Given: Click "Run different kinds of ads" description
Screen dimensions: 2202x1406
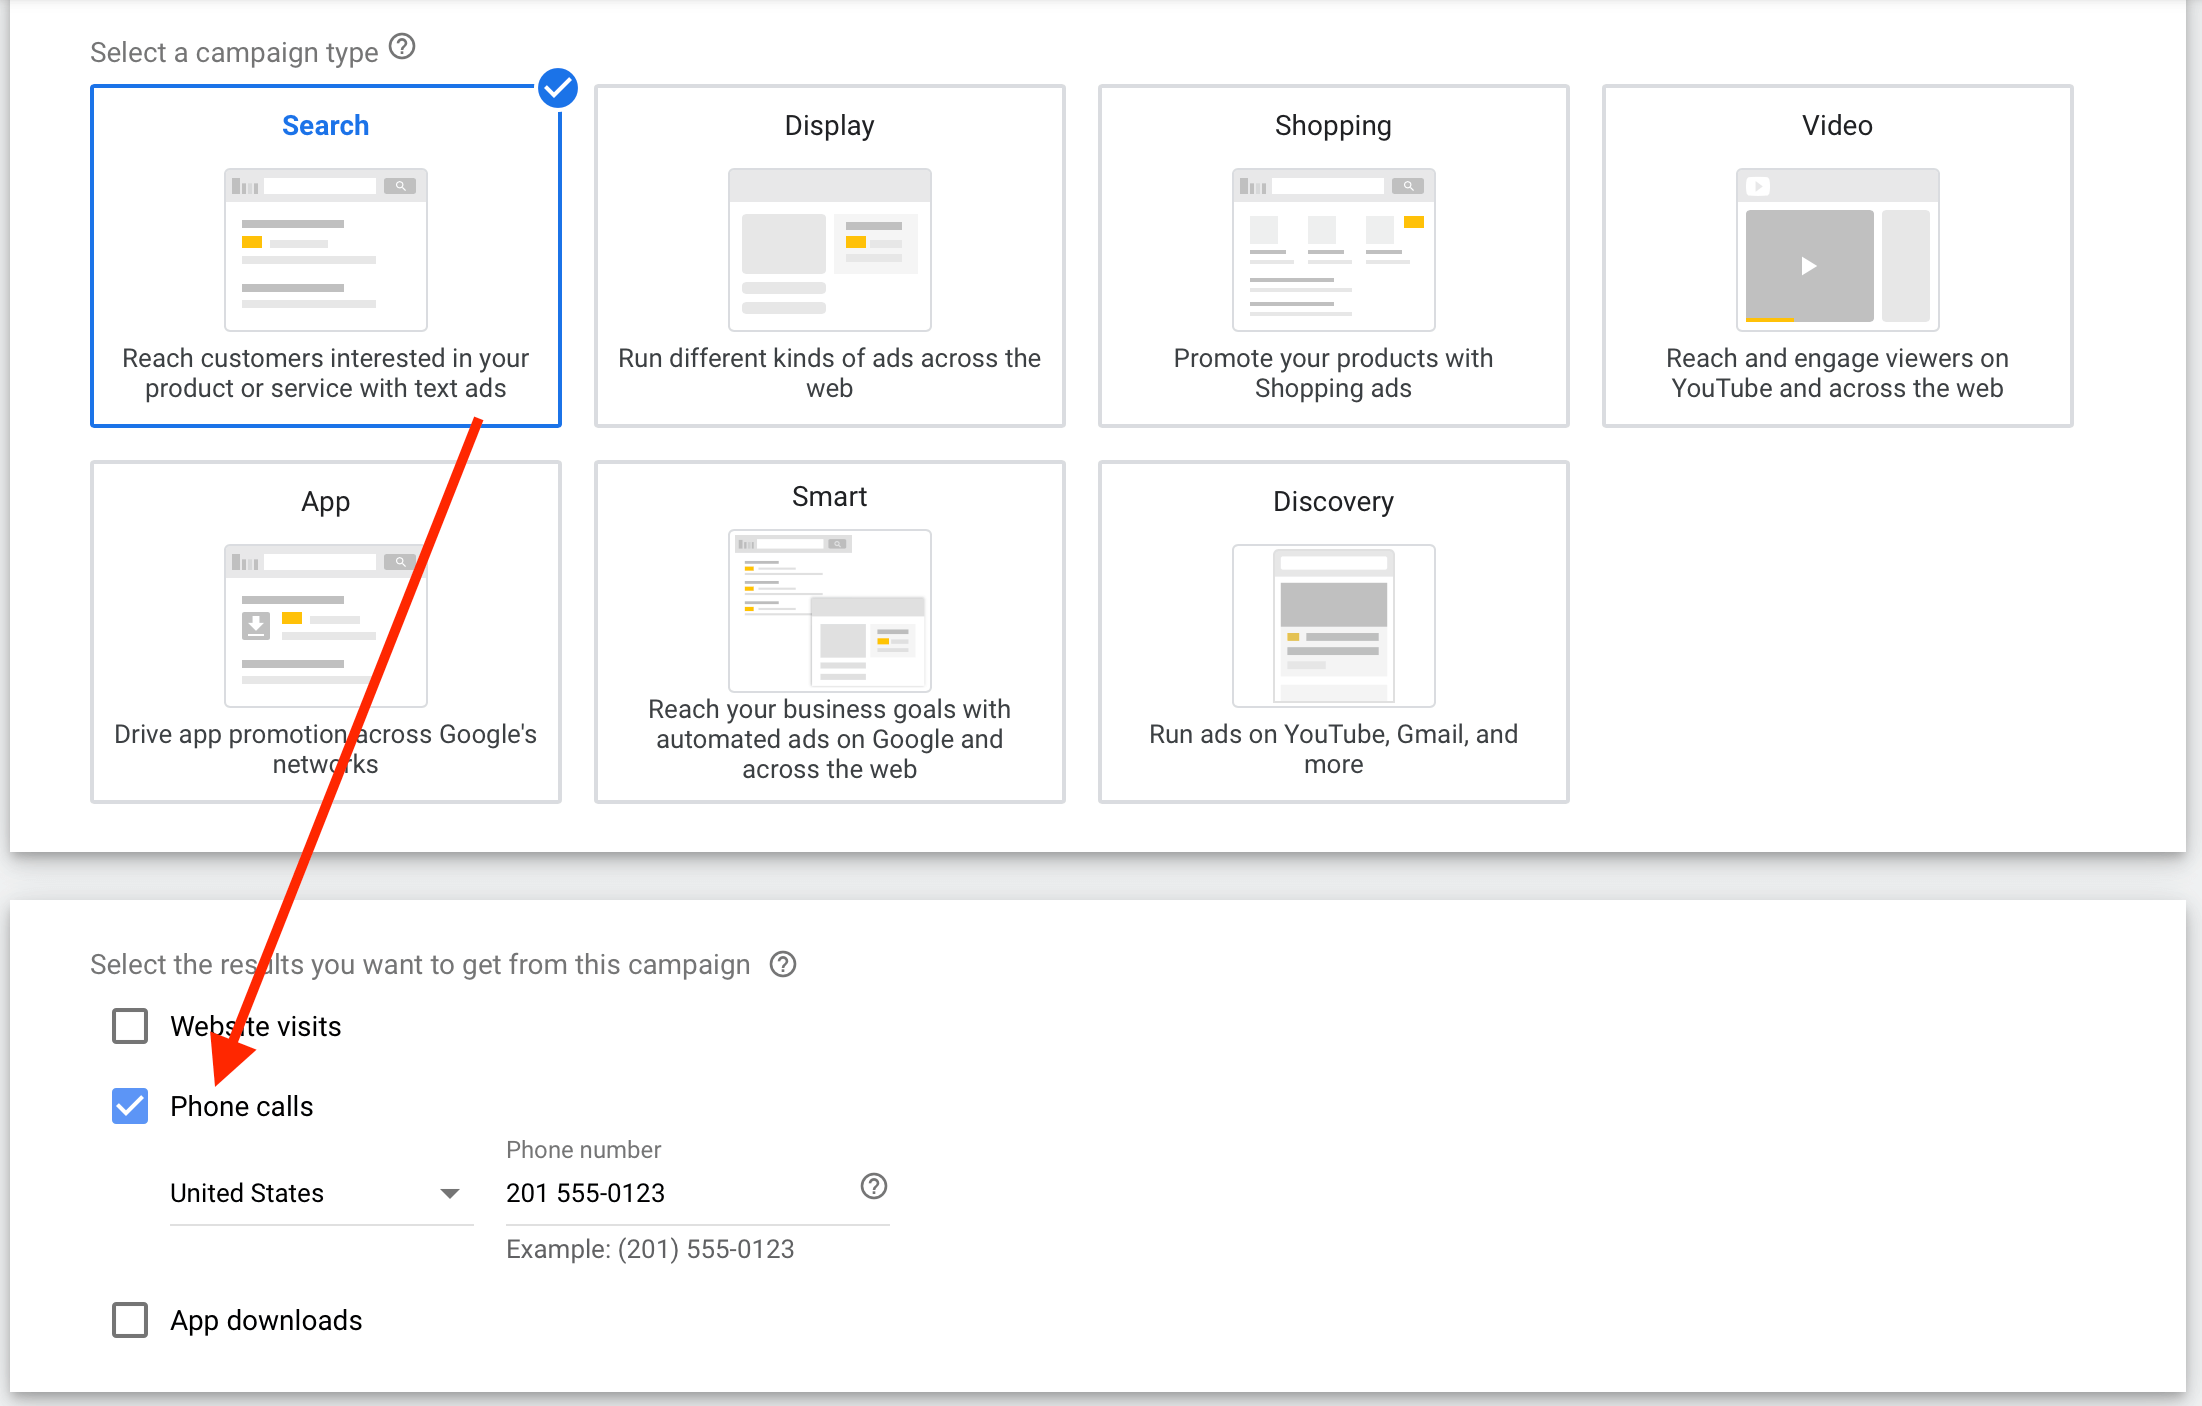Looking at the screenshot, I should tap(830, 373).
